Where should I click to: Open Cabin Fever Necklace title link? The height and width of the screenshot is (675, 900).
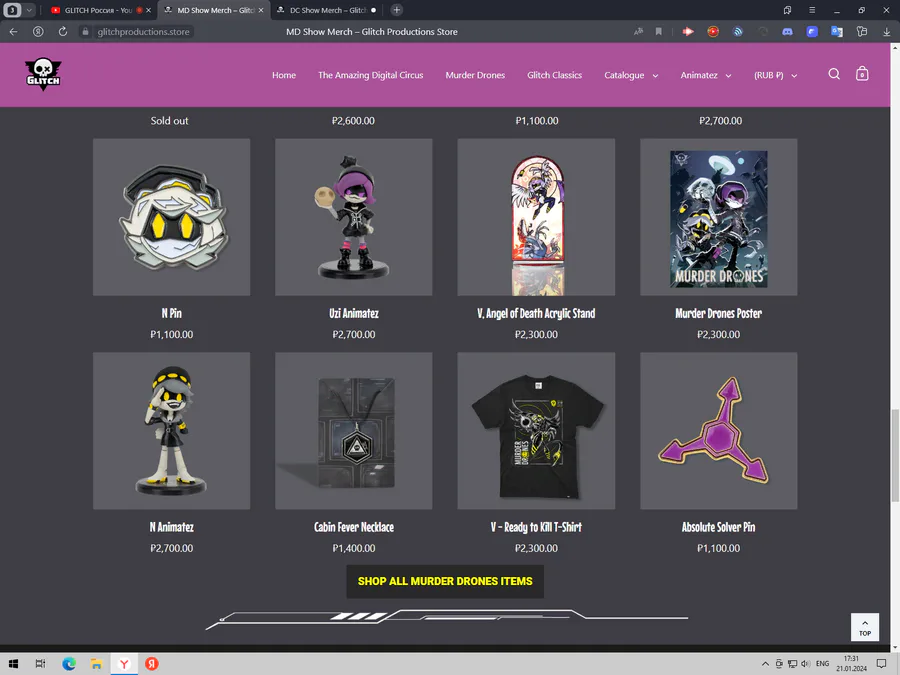[x=354, y=527]
